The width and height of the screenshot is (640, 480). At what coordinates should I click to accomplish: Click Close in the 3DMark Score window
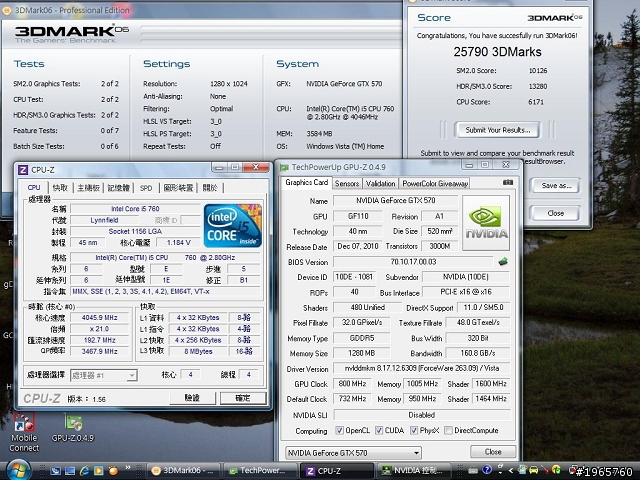[x=555, y=213]
